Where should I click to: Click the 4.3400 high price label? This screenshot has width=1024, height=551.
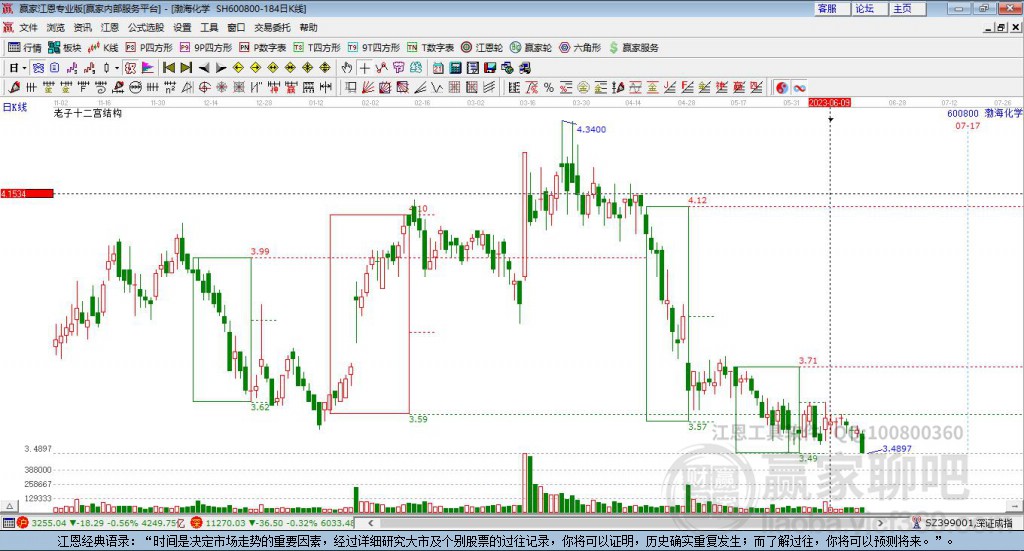(591, 130)
